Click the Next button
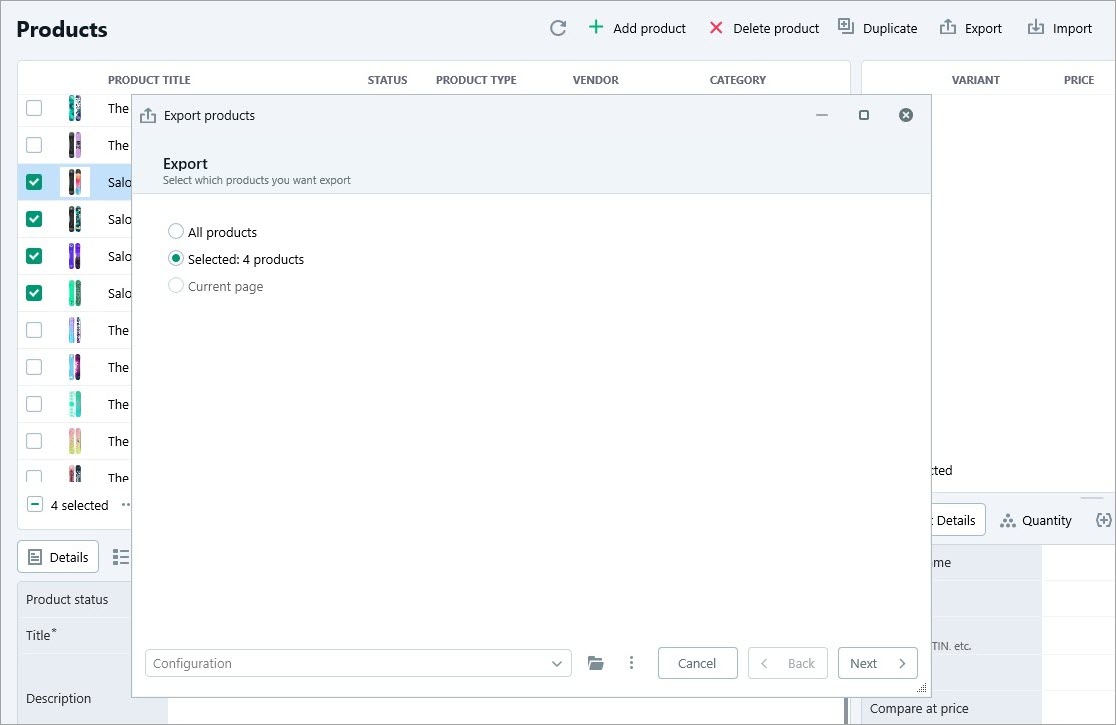Screen dimensions: 1116x725 point(878,663)
